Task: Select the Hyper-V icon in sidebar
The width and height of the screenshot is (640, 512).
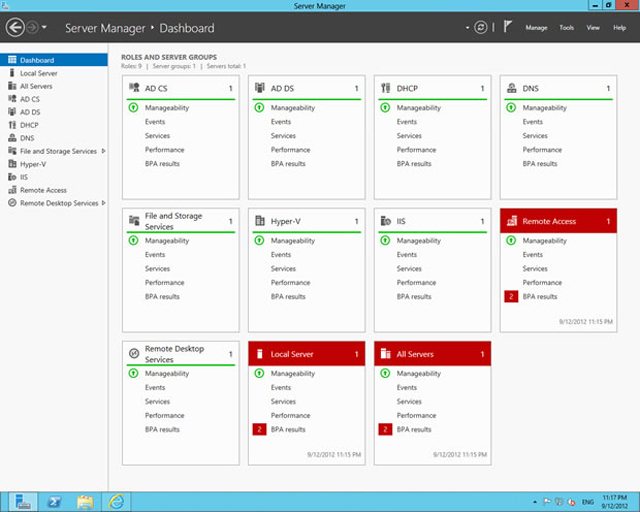Action: click(x=12, y=164)
